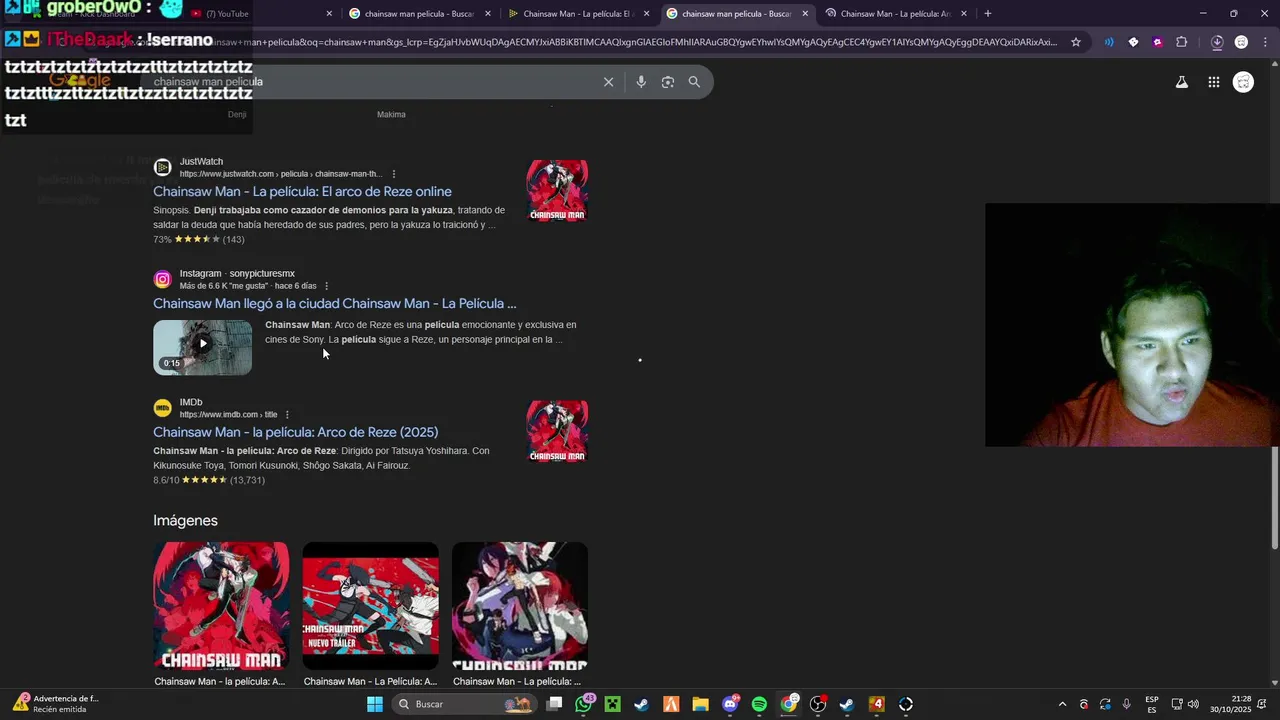Click the page vertical scrollbar thumb
The image size is (1280, 720).
click(x=1275, y=497)
